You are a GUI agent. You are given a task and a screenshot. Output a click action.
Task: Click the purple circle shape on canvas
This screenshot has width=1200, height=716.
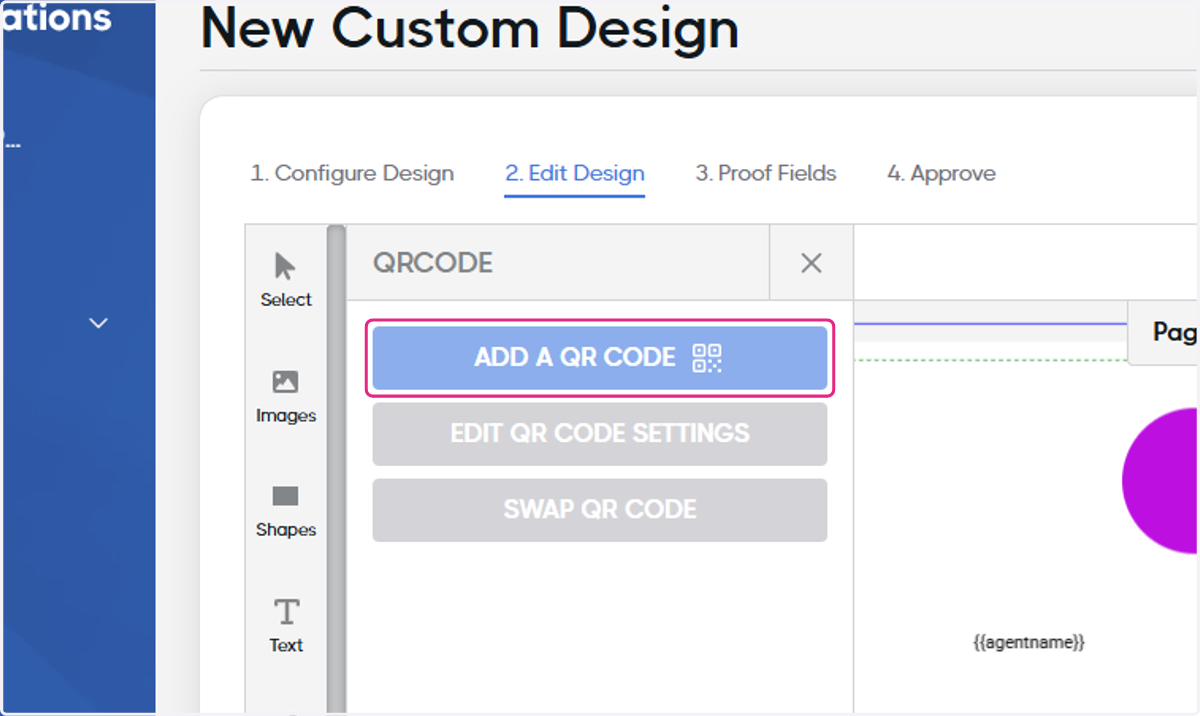(x=1160, y=480)
